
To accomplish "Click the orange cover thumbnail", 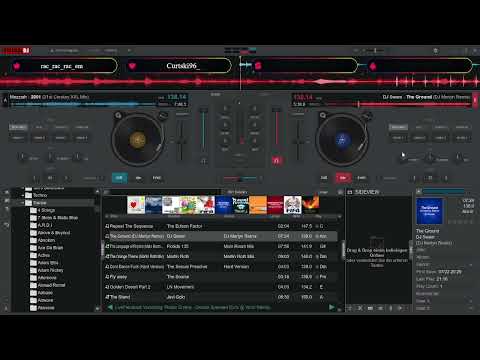I will 258,205.
